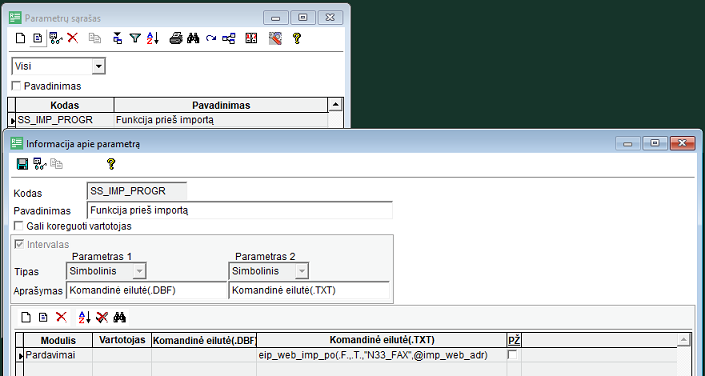Click the save floppy disk icon
The width and height of the screenshot is (705, 376).
pos(22,164)
